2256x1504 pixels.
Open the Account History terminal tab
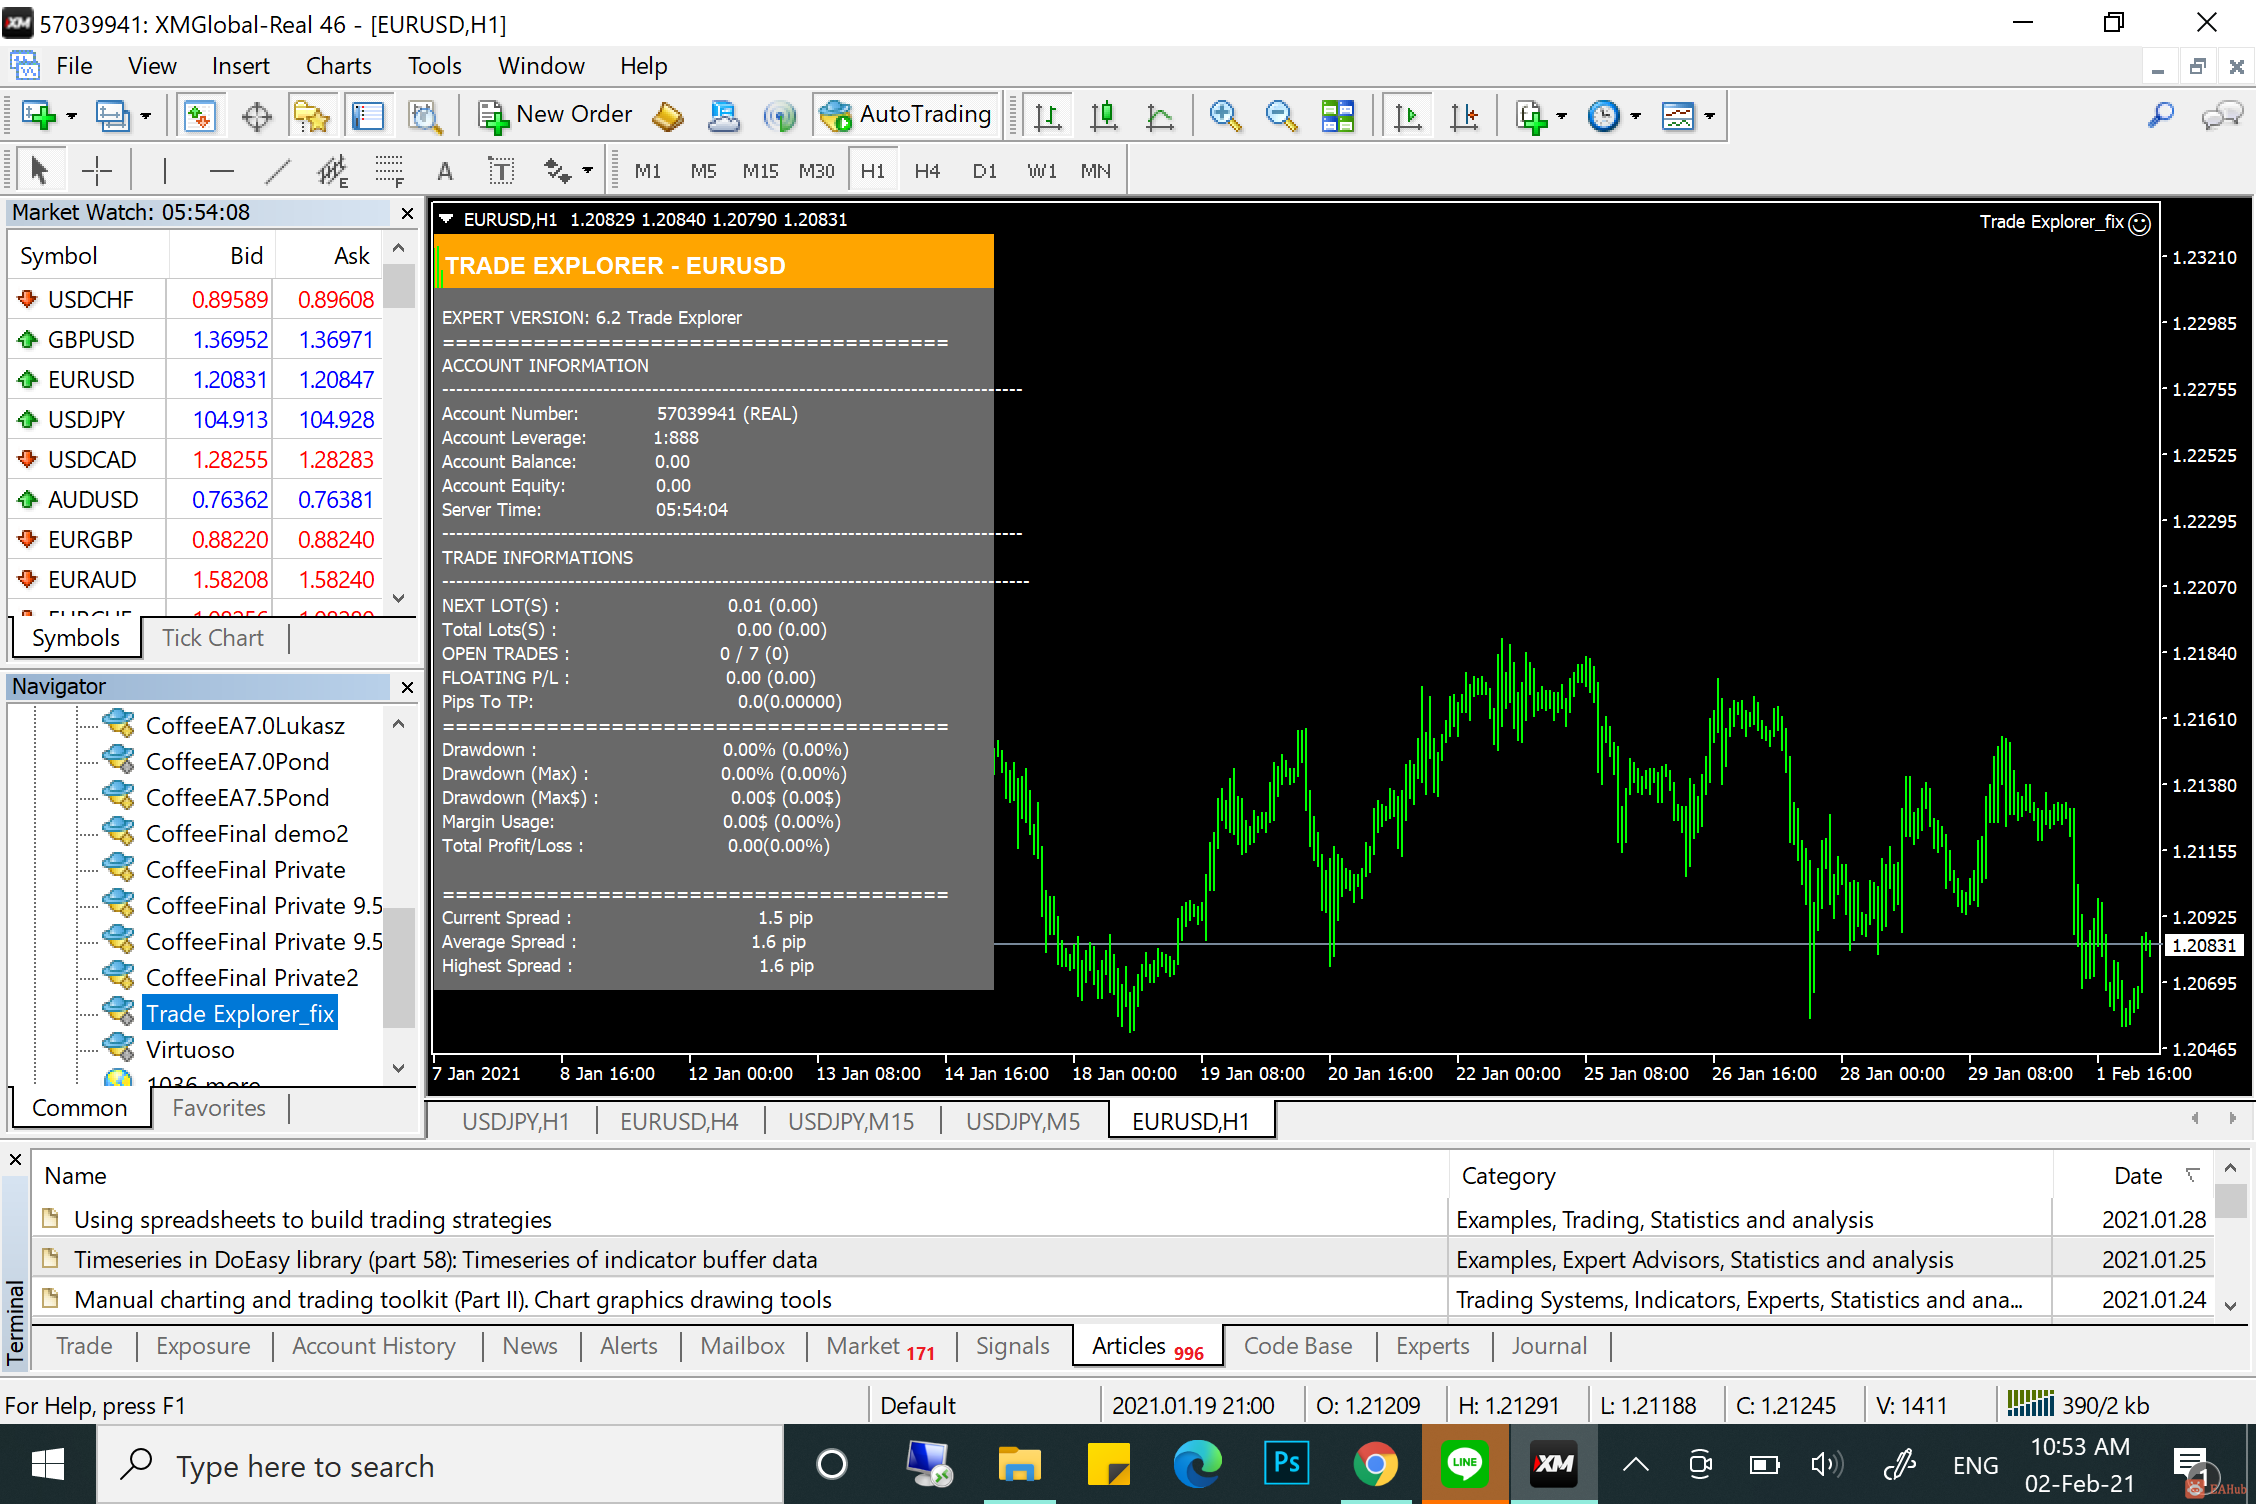[x=374, y=1346]
